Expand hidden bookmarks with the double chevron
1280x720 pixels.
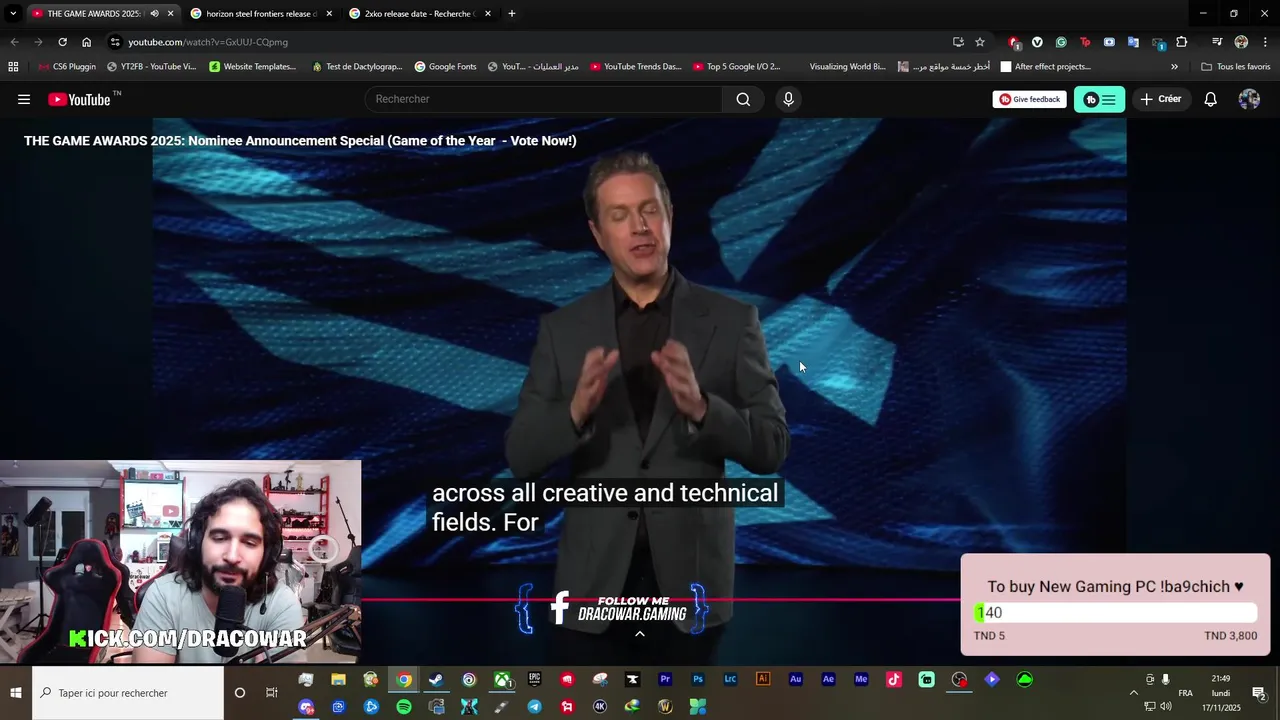coord(1174,67)
